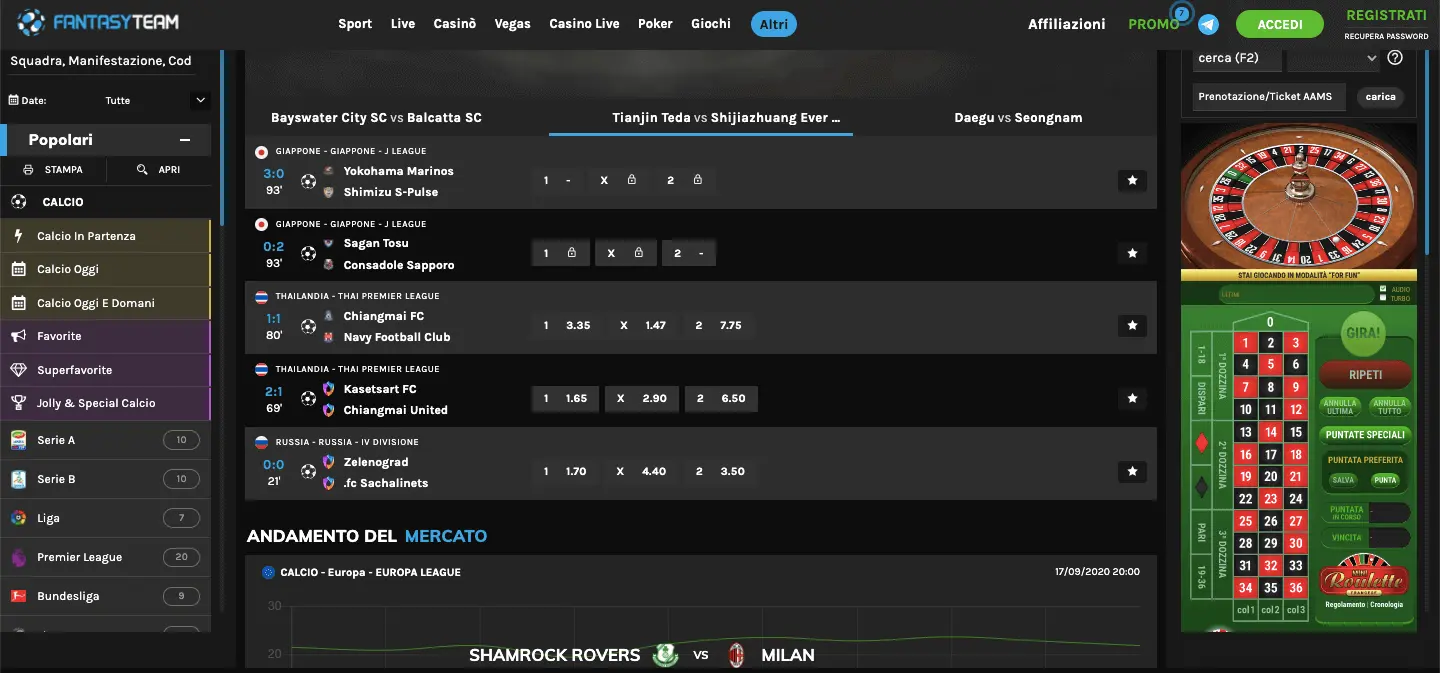Click Prenotazione/Ticket AAMS field
The width and height of the screenshot is (1440, 673).
[x=1268, y=97]
